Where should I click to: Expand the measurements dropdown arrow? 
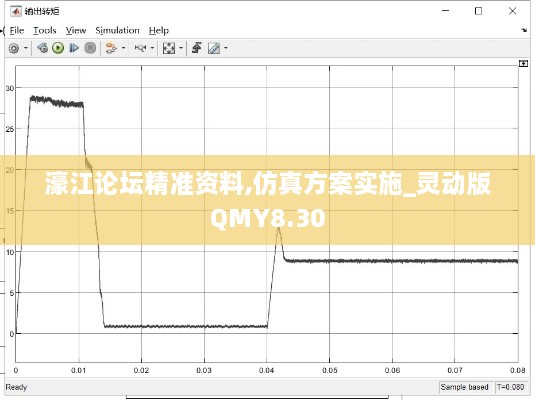pos(226,48)
